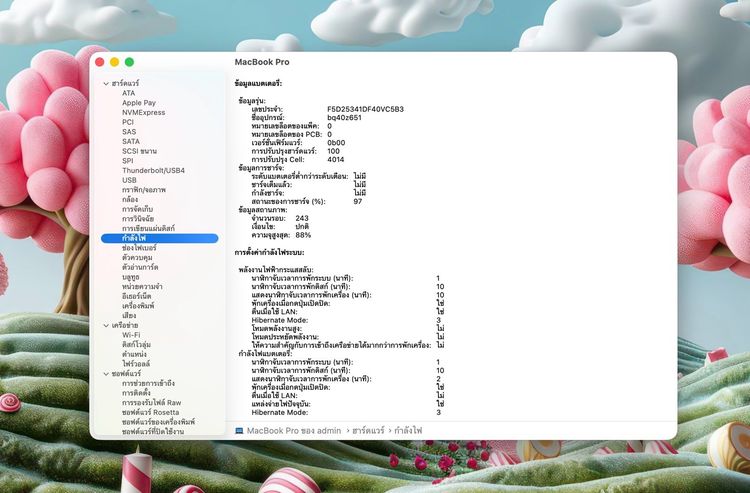Open ซอฟต์แวร์ Rosetta in the sidebar
Screen dimensions: 750x493
[151, 412]
